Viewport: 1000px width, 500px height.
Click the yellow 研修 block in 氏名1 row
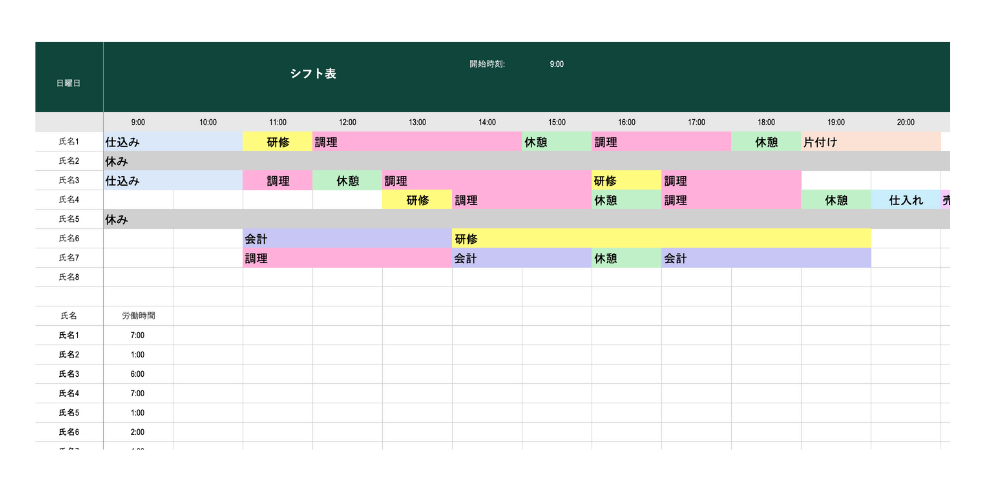click(x=278, y=142)
